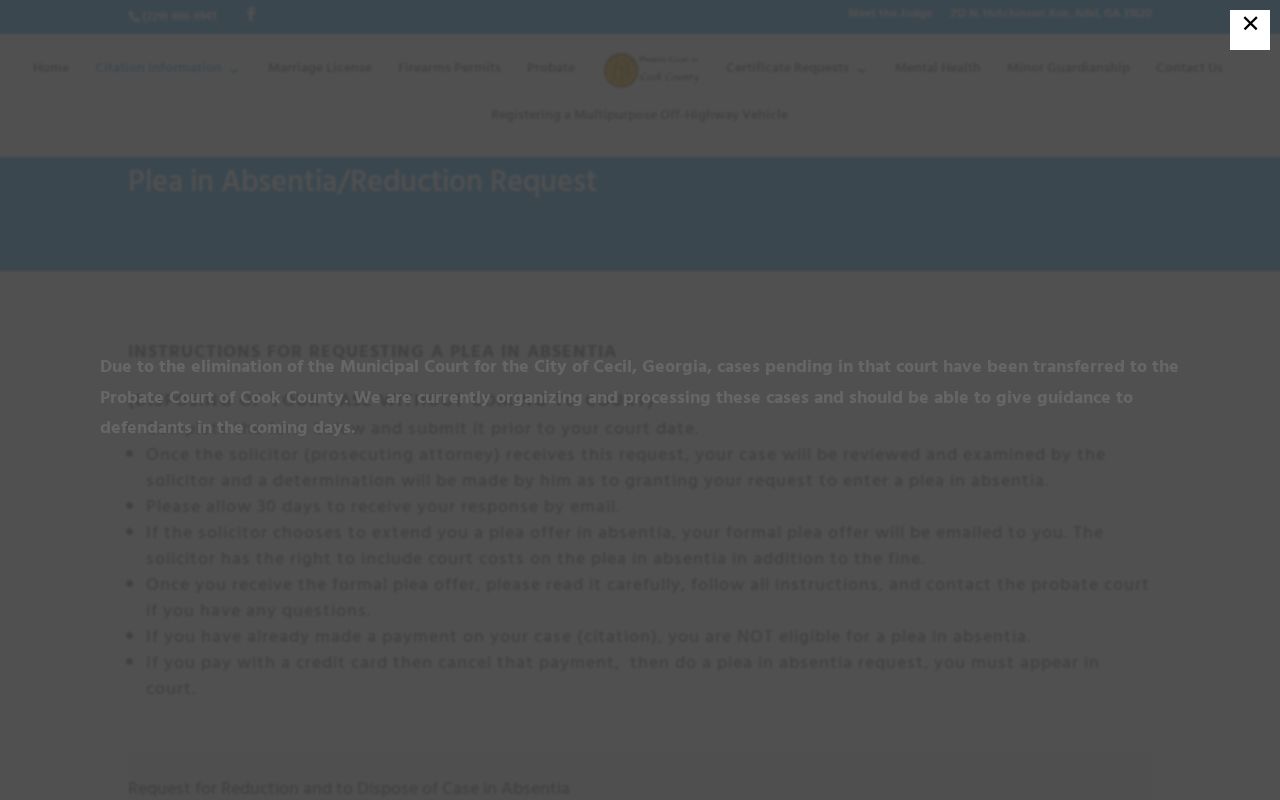Close the announcement overlay with the X
1280x800 pixels.
1250,29
